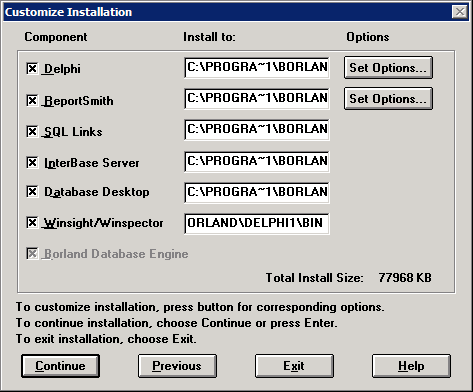Toggle the InterBase Server checkbox
The width and height of the screenshot is (473, 392).
[x=32, y=163]
